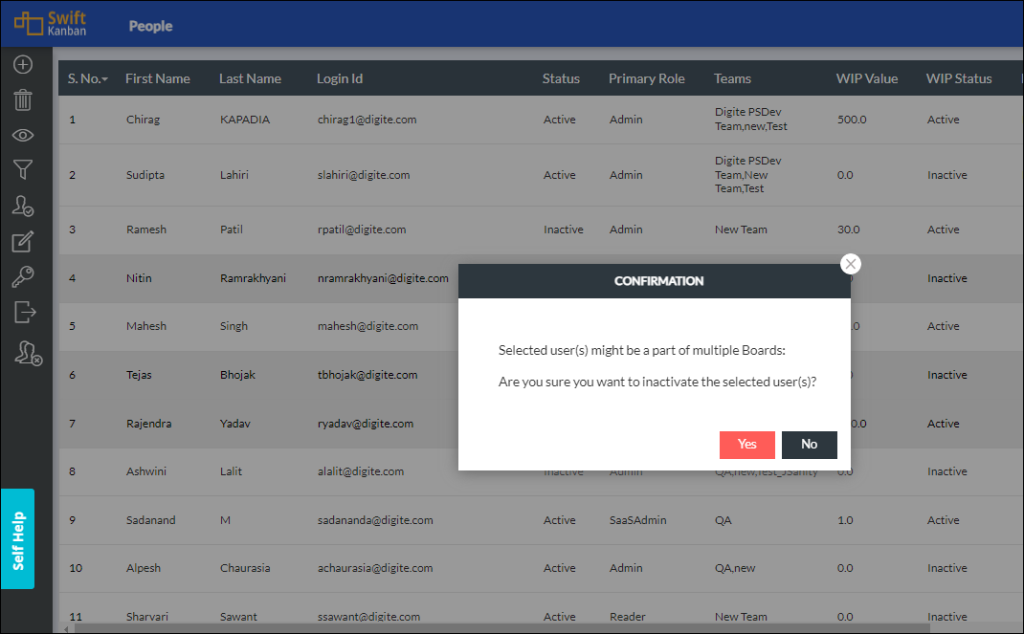1024x634 pixels.
Task: Click the first name Chirag
Action: click(x=143, y=119)
